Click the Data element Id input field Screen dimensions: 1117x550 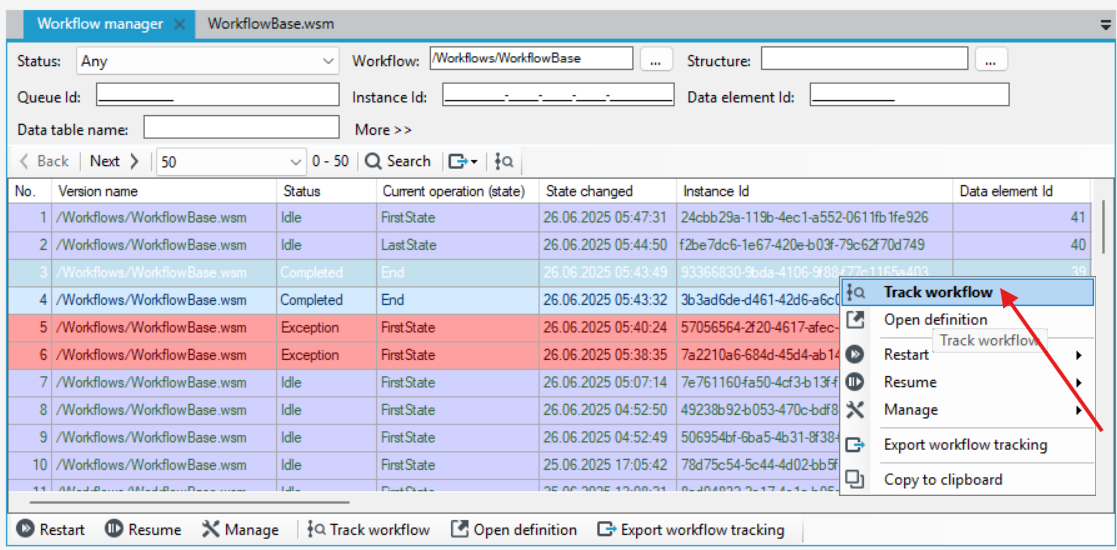tap(909, 95)
